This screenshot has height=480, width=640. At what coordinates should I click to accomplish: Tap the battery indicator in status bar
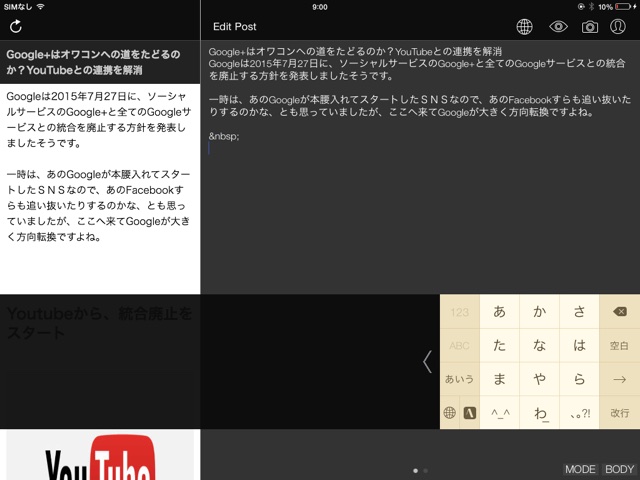tap(625, 7)
